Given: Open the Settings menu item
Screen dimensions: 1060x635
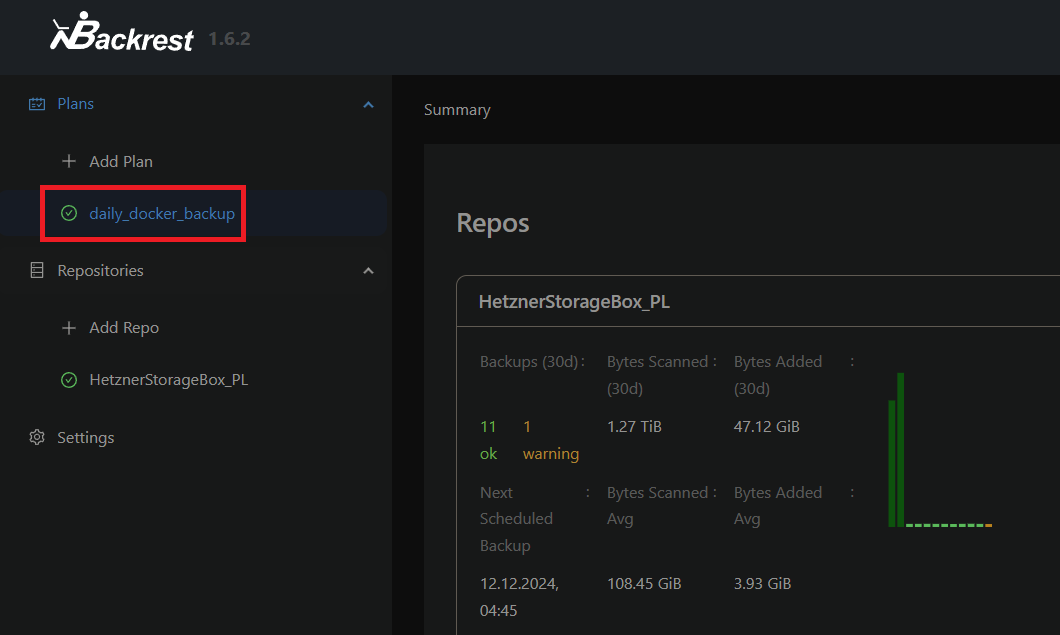Looking at the screenshot, I should coord(86,438).
